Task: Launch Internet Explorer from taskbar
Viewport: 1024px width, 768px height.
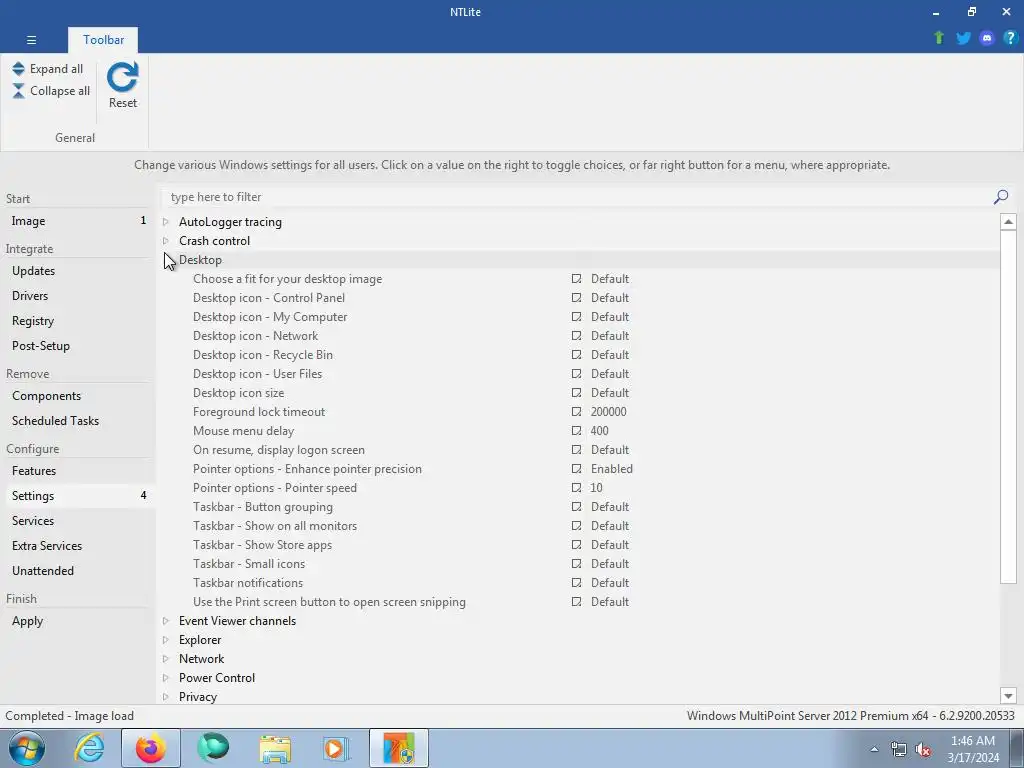Action: [89, 748]
